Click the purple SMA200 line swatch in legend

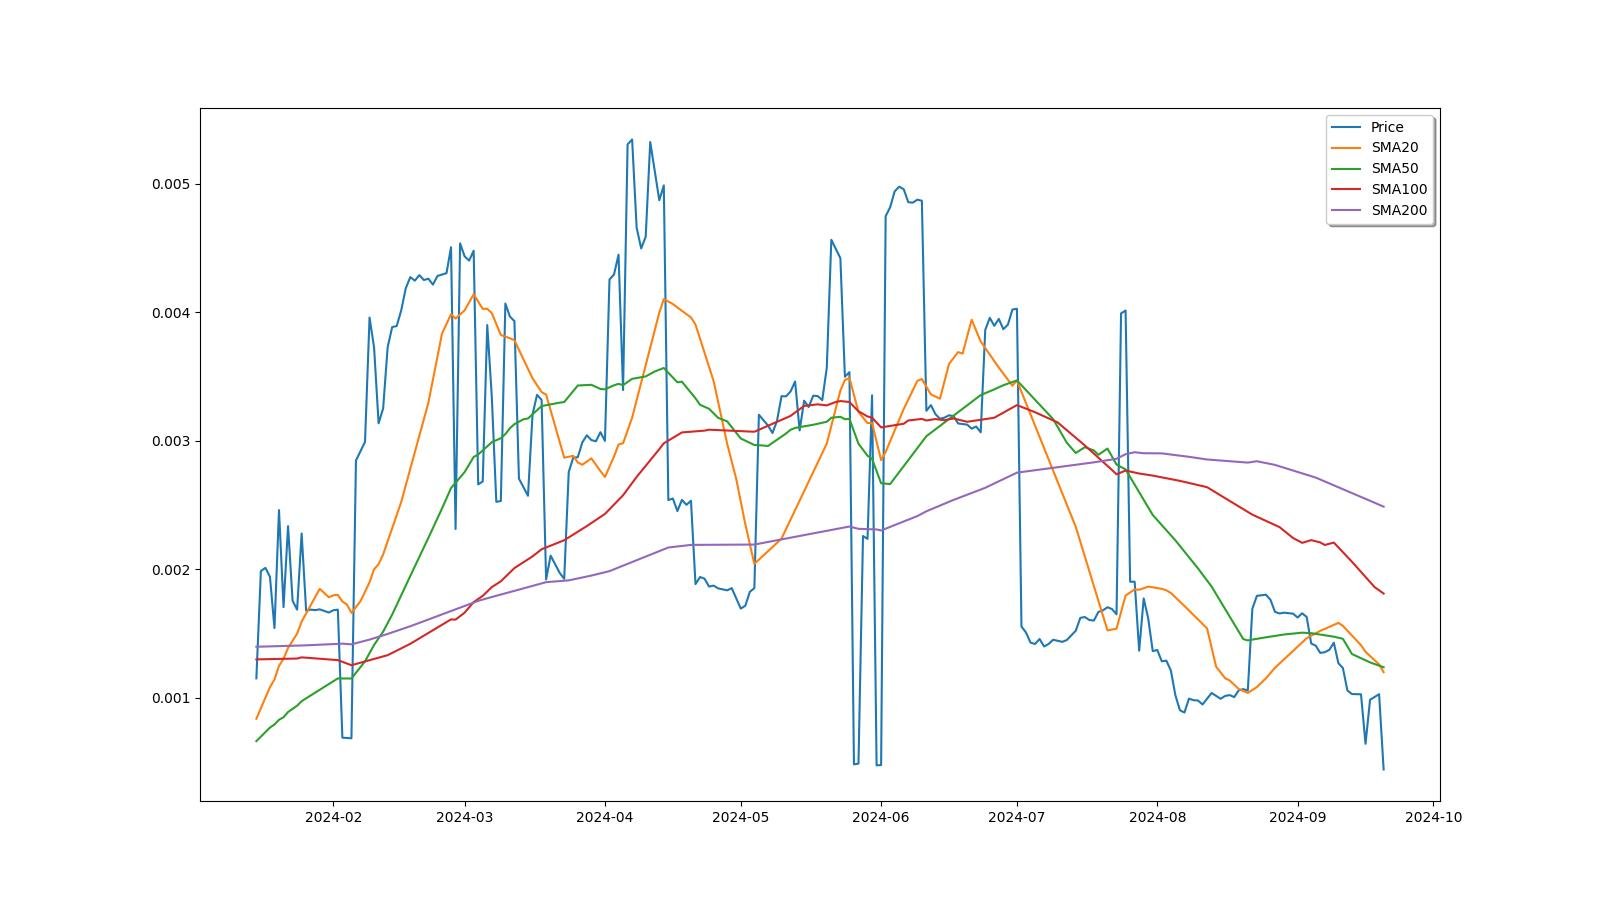point(1347,211)
